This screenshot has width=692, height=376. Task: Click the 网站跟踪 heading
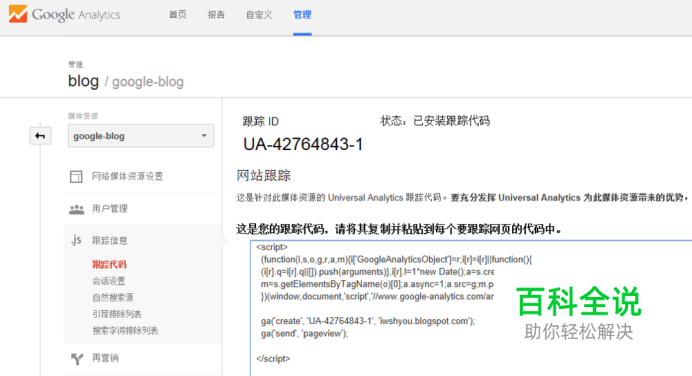point(263,176)
